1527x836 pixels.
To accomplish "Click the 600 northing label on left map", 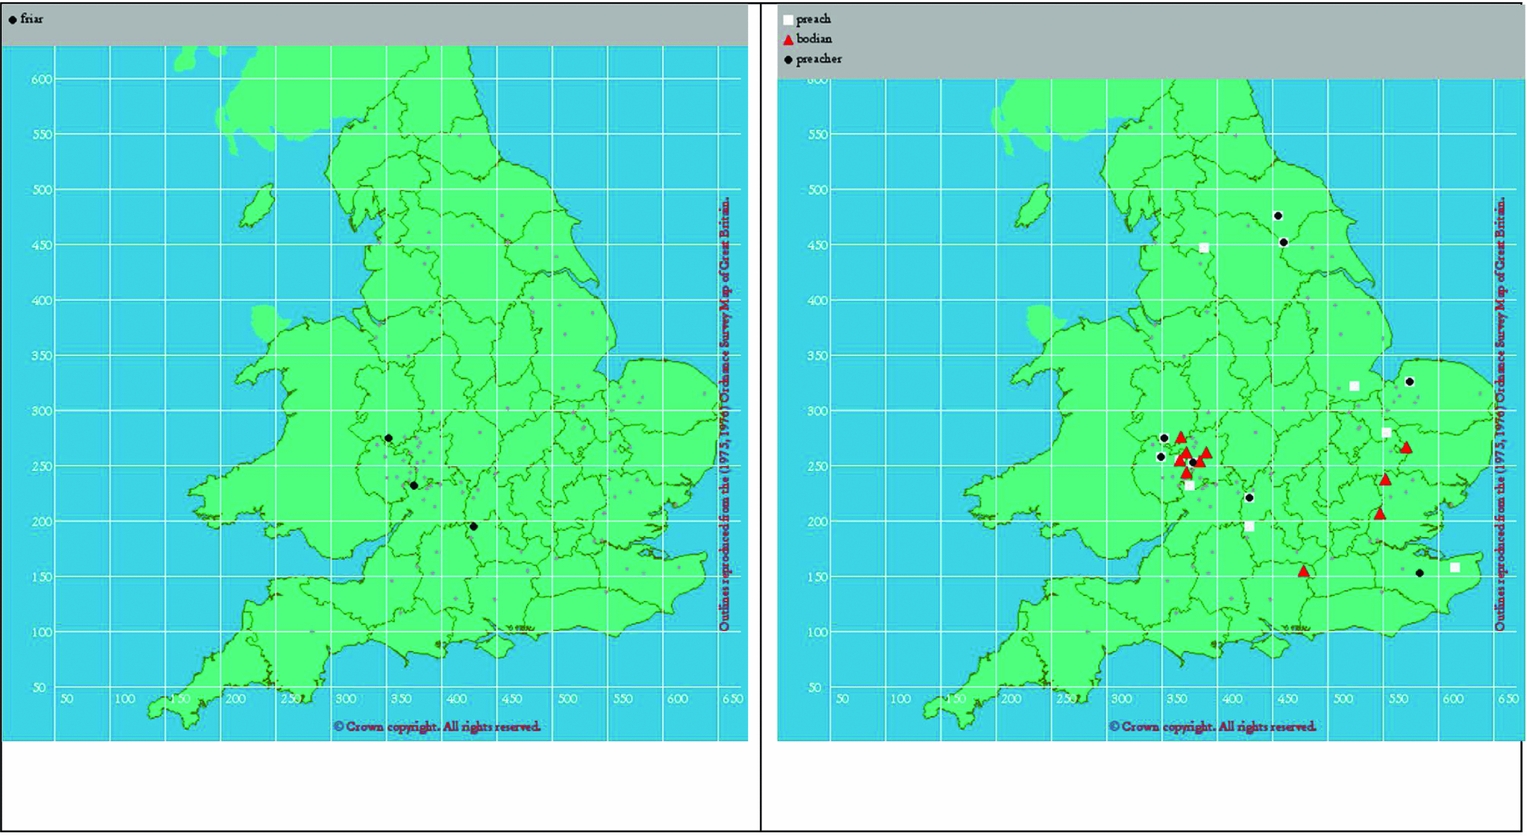I will click(x=41, y=79).
